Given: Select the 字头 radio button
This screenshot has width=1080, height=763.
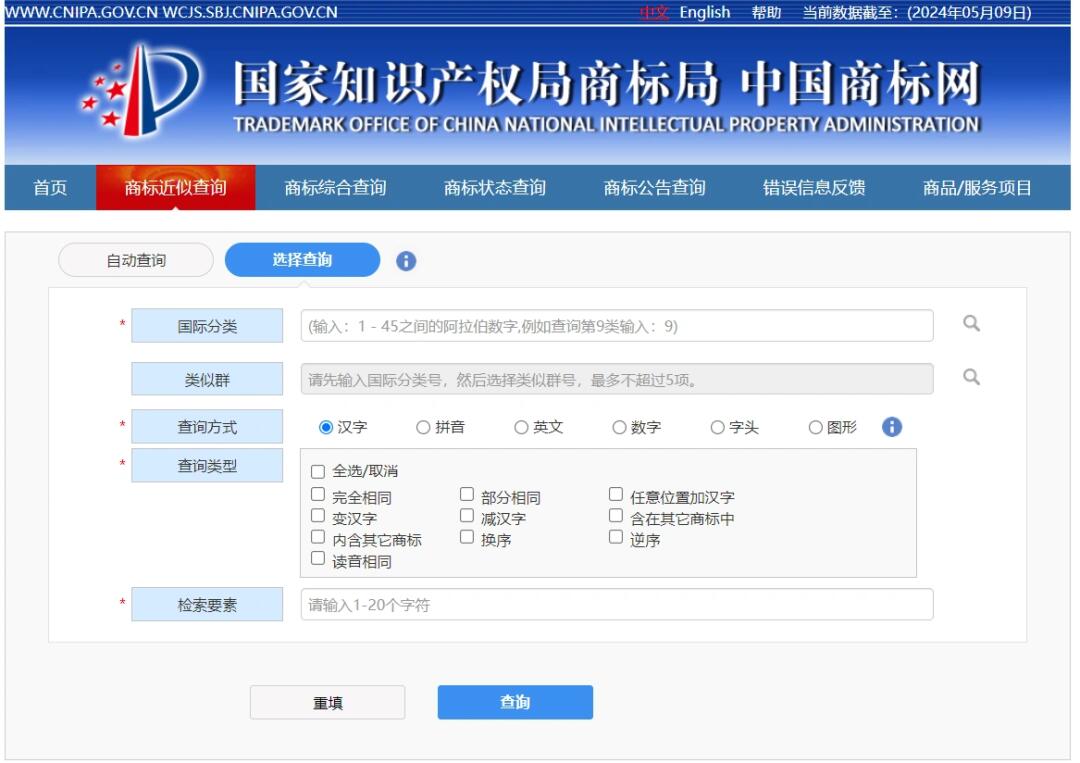Looking at the screenshot, I should [717, 428].
